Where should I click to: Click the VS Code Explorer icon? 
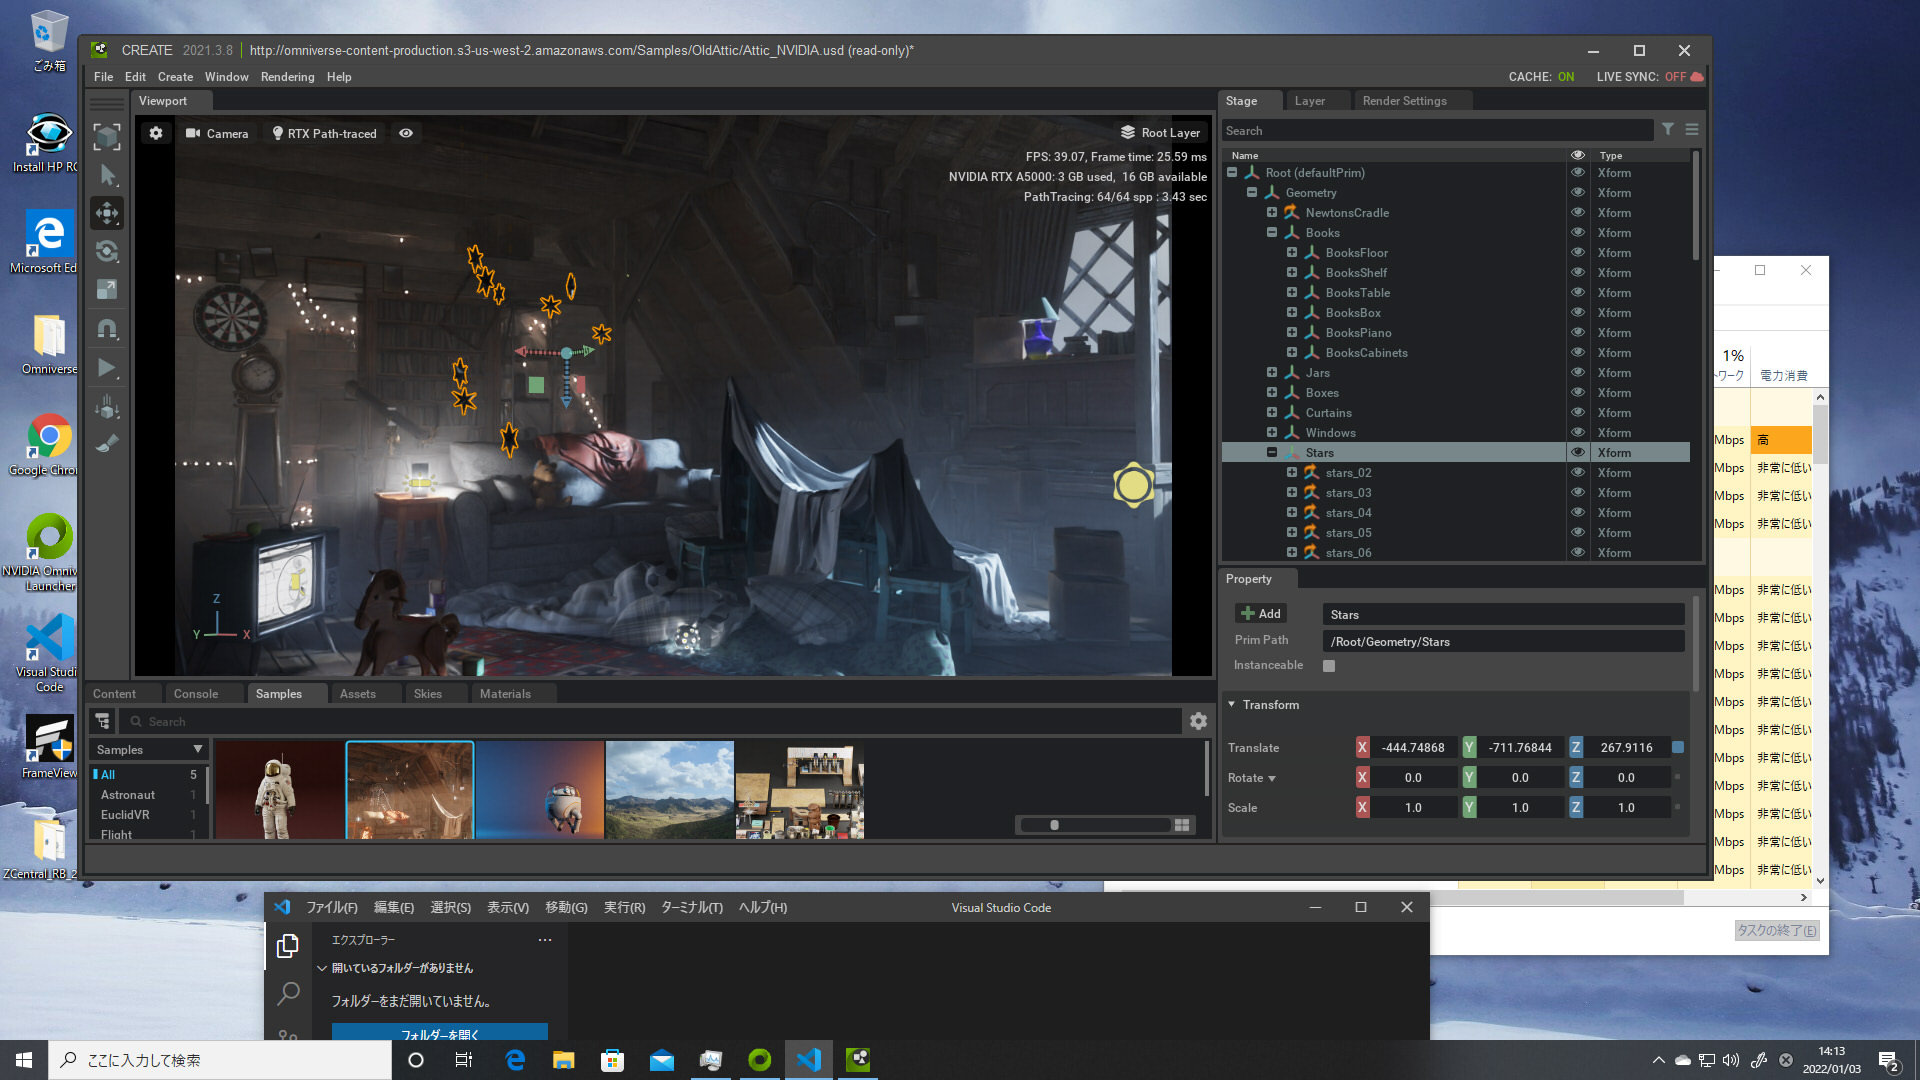288,945
